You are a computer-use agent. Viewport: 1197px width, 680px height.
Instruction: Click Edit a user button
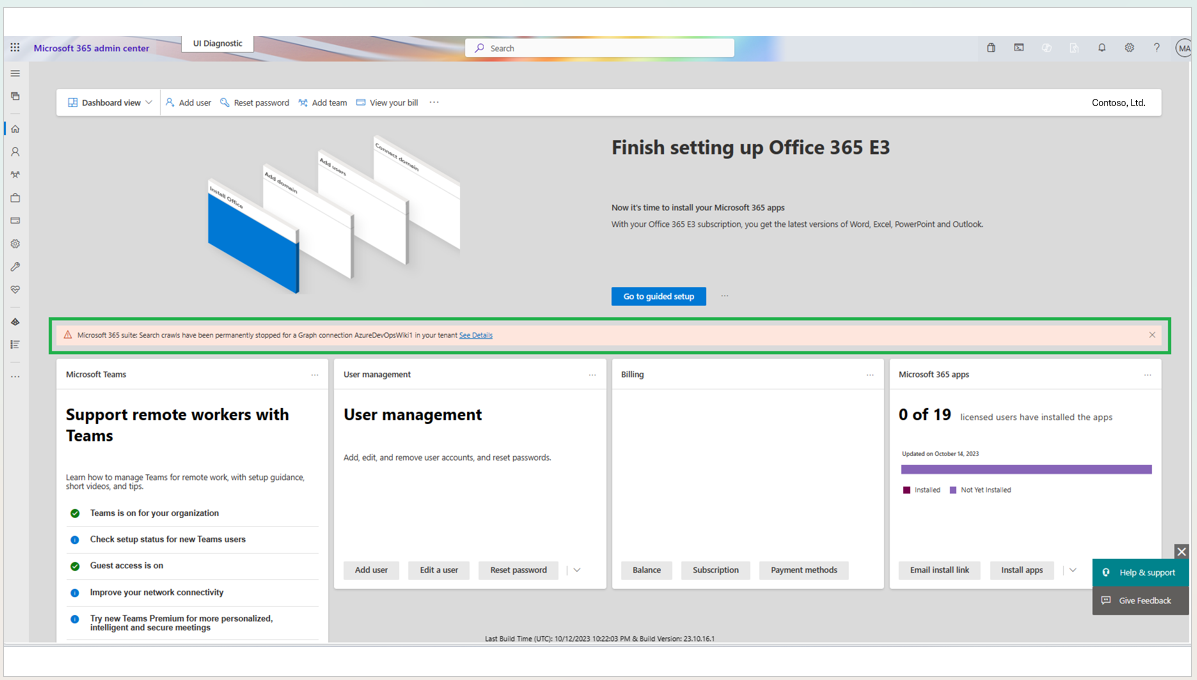point(439,570)
